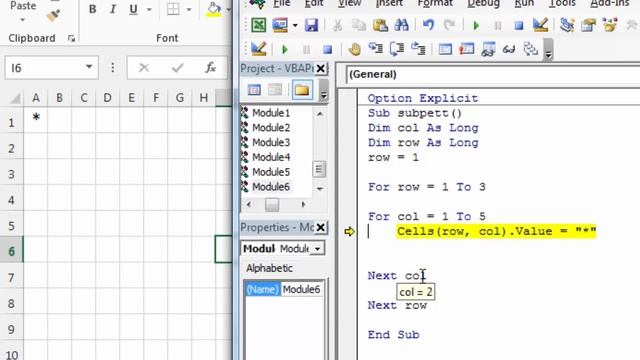Click the View Microsoft Excel icon in VBA toolbar
The image size is (640, 360).
click(x=258, y=25)
